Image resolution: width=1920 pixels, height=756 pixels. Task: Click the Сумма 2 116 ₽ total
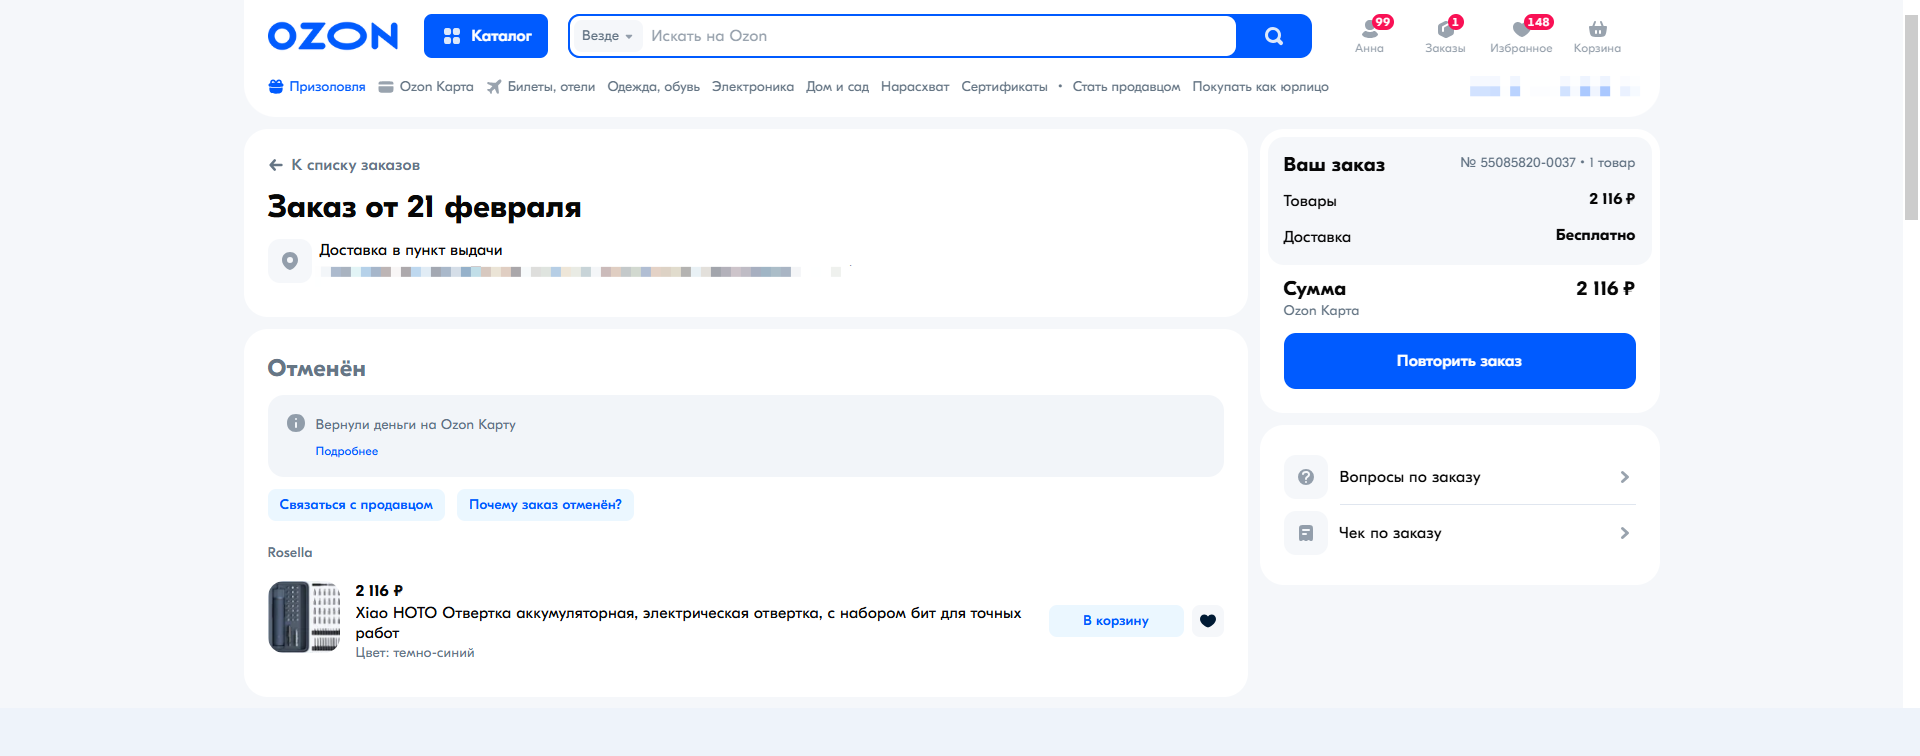pyautogui.click(x=1605, y=288)
